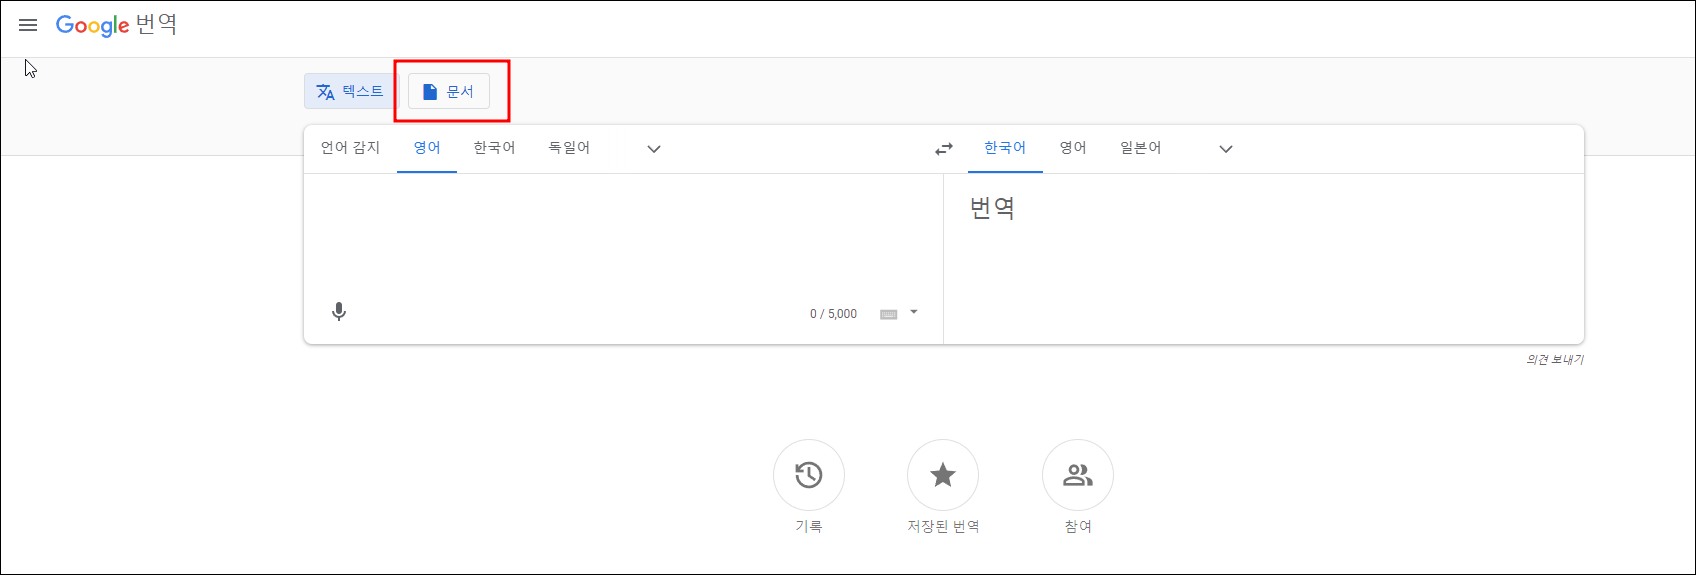1696x575 pixels.
Task: Start voice input with the microphone icon
Action: (339, 312)
